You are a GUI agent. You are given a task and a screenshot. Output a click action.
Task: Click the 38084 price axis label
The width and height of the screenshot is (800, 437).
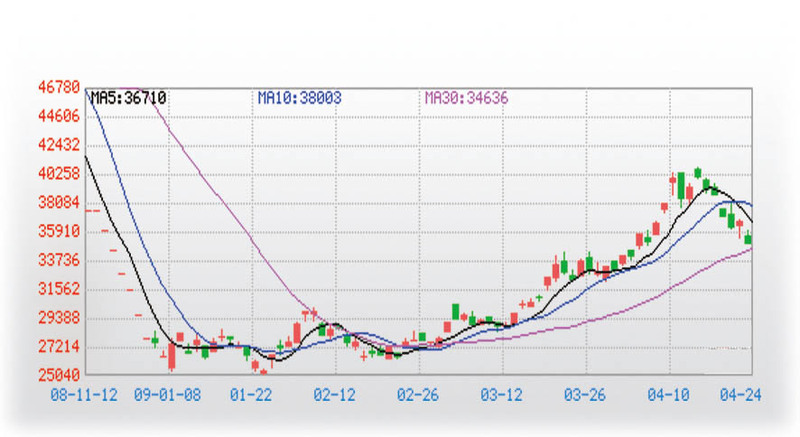[59, 202]
